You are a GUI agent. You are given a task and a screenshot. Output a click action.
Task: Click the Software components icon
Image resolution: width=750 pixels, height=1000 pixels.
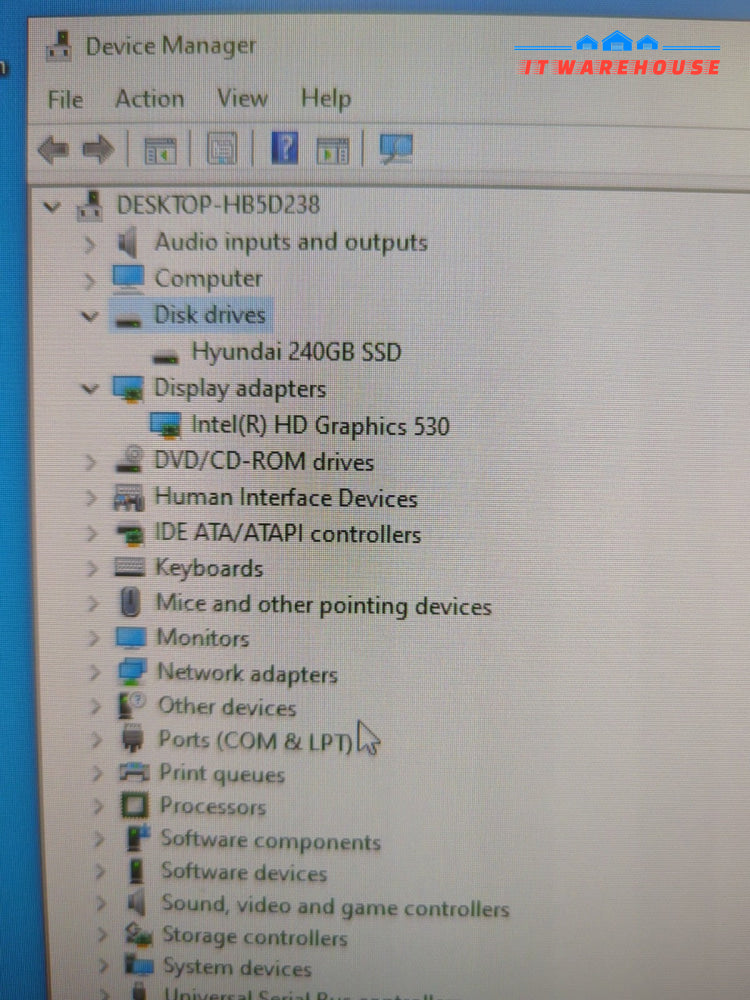(x=138, y=839)
